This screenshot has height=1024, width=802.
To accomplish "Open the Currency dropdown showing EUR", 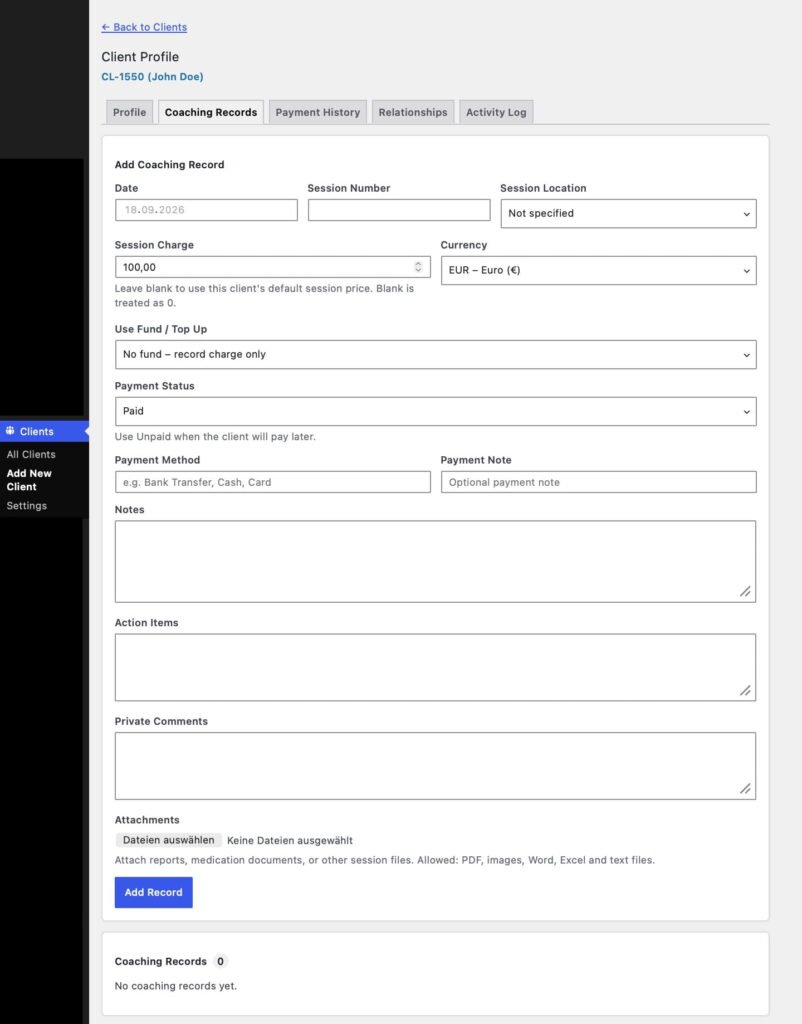I will [598, 270].
